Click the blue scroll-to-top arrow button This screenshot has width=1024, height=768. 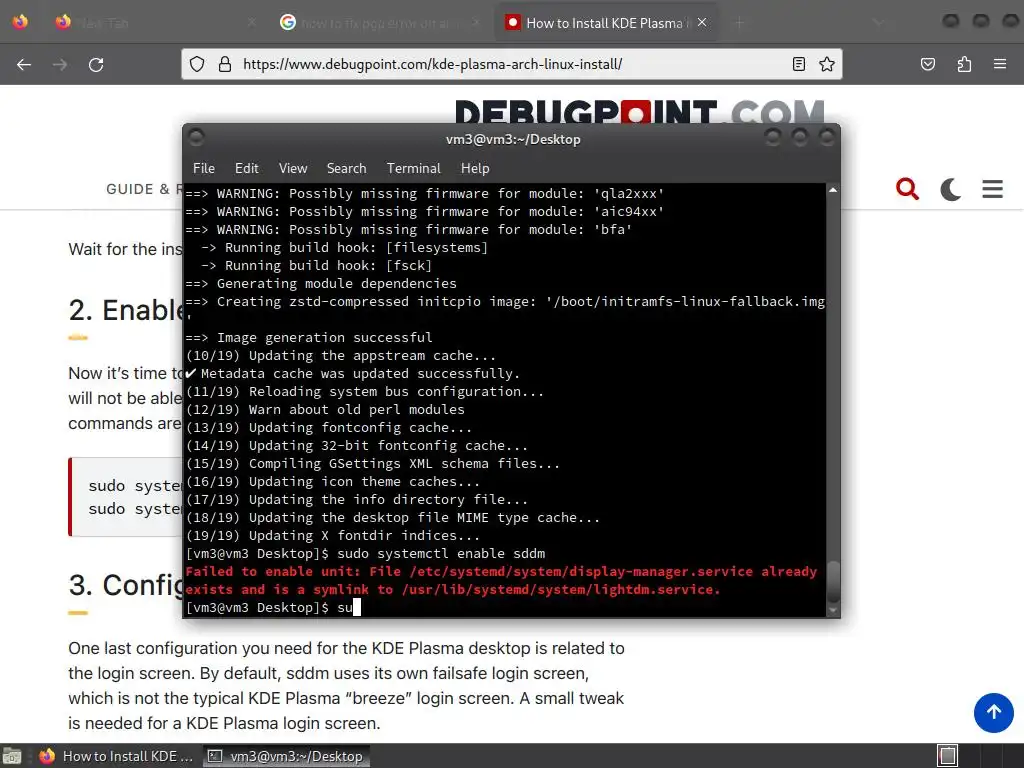993,712
